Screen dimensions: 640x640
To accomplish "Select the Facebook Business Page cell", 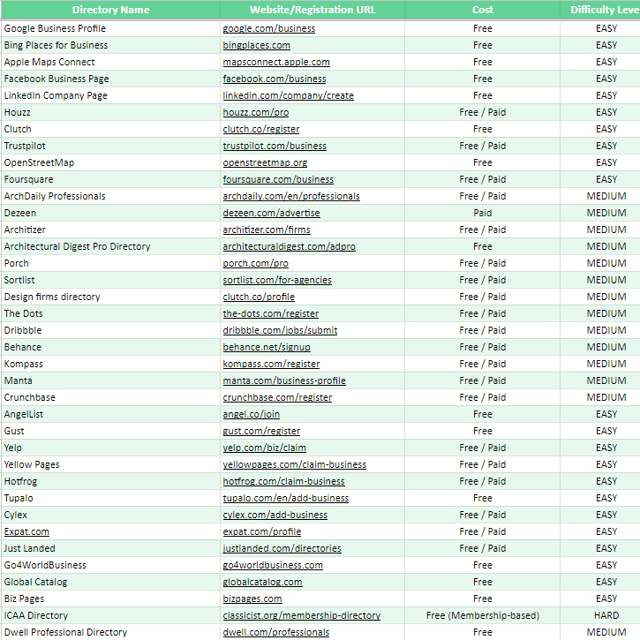I will (x=111, y=79).
